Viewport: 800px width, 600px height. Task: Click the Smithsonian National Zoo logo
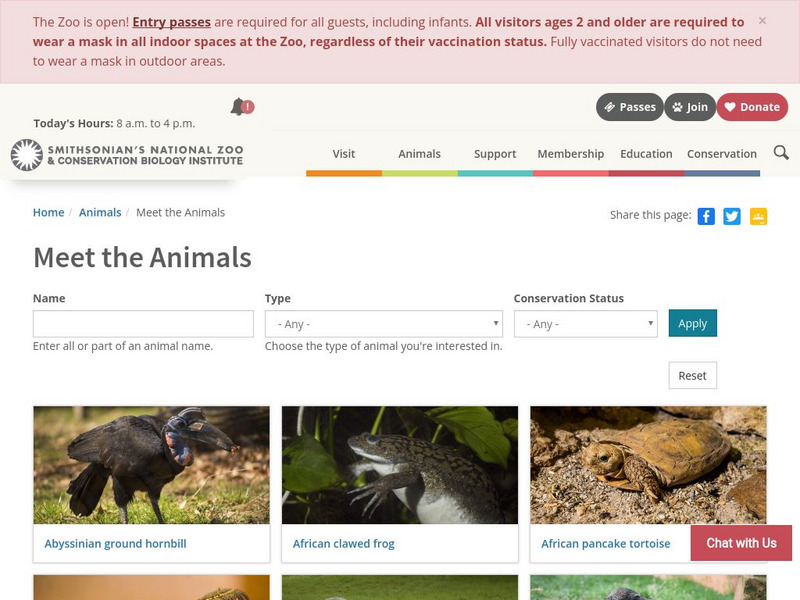(127, 154)
